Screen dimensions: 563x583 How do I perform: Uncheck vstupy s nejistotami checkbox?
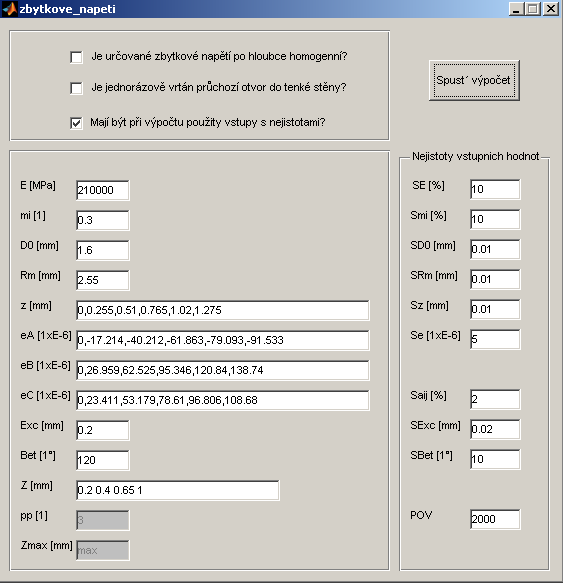[x=76, y=123]
